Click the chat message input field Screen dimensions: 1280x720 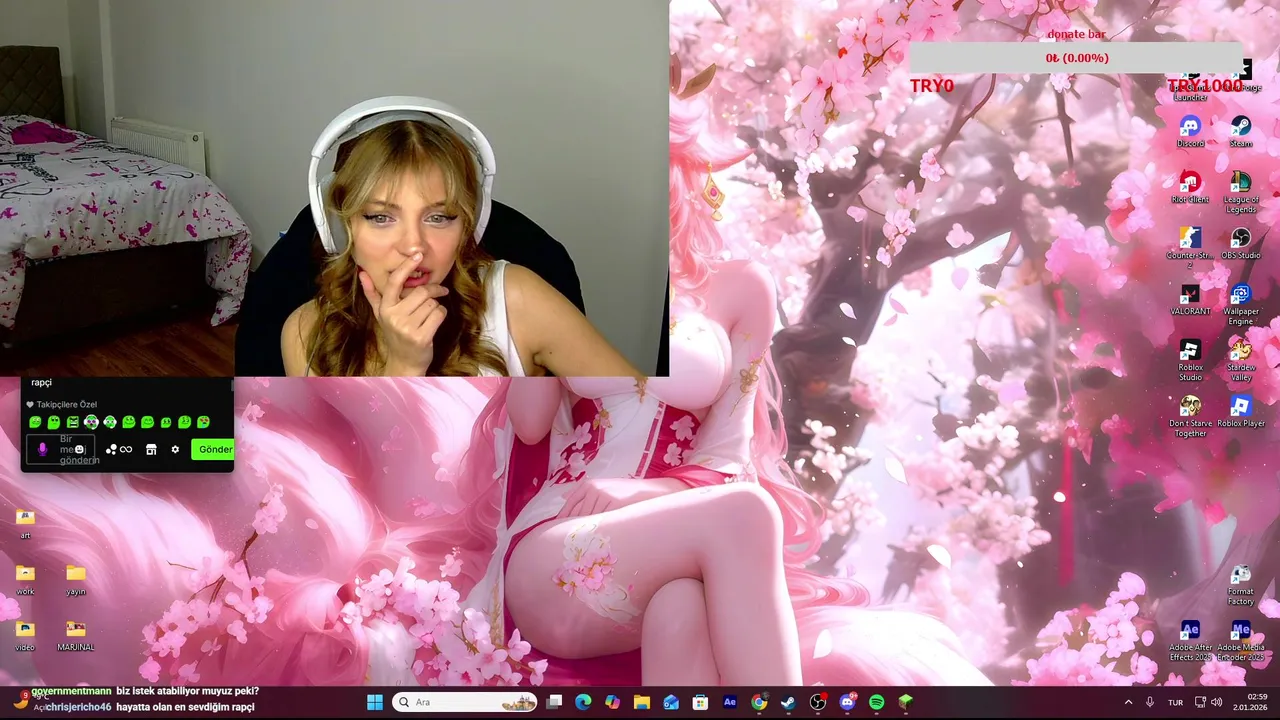tap(60, 449)
